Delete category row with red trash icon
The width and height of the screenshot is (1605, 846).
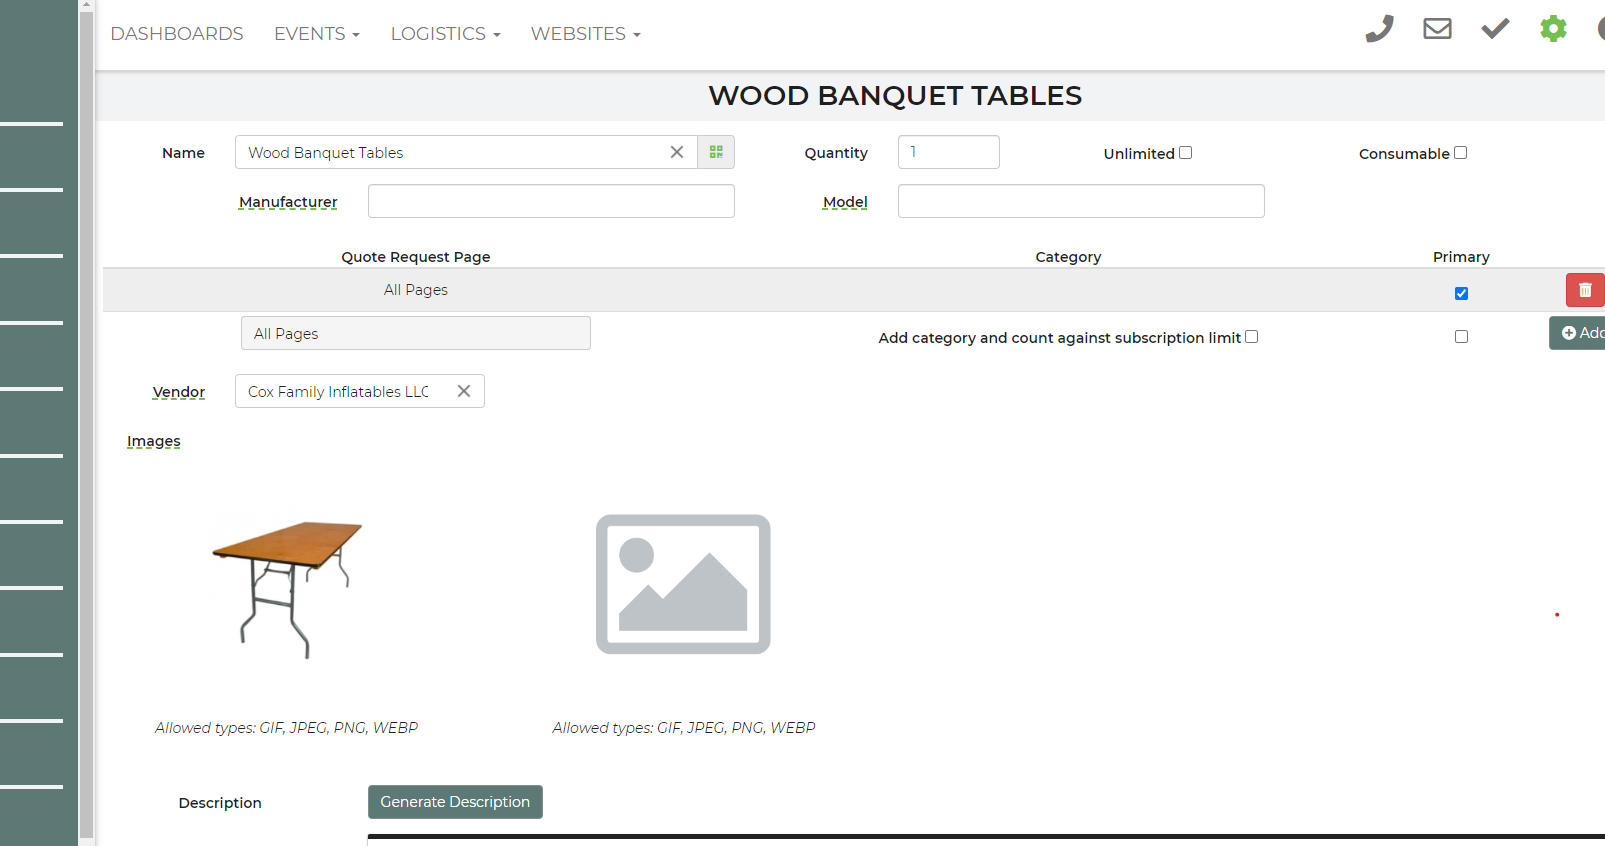[1584, 290]
